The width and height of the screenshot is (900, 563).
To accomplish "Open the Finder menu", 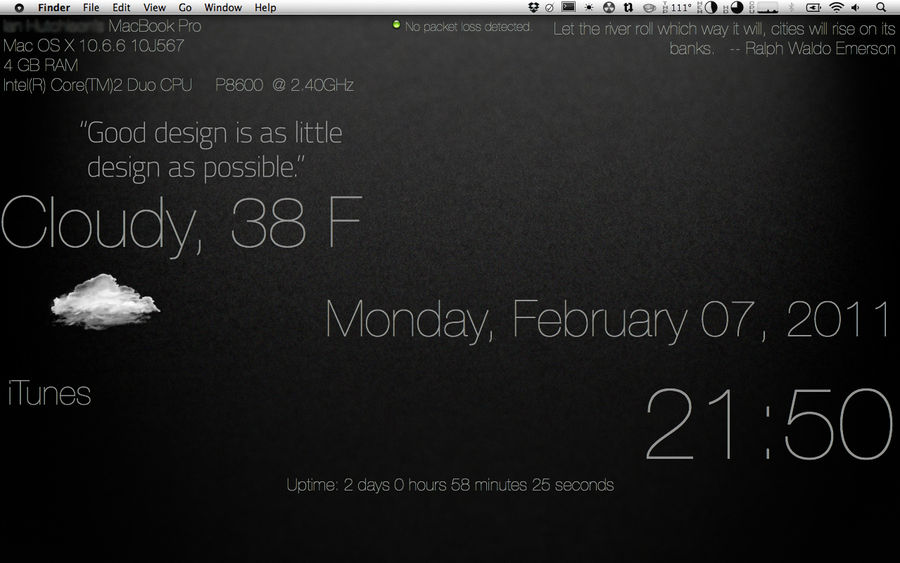I will [x=54, y=7].
